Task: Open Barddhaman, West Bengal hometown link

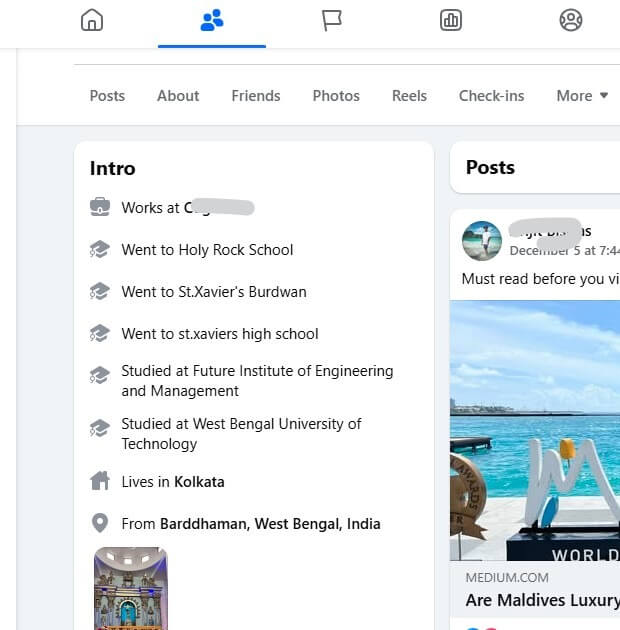Action: point(270,524)
